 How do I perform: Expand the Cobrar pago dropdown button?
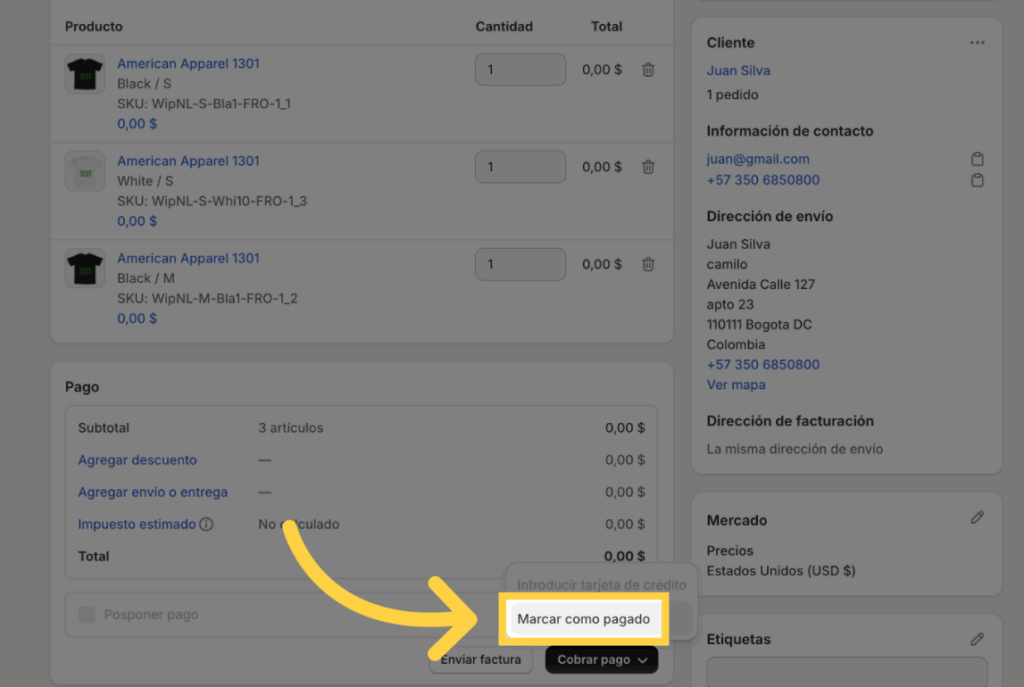[601, 660]
